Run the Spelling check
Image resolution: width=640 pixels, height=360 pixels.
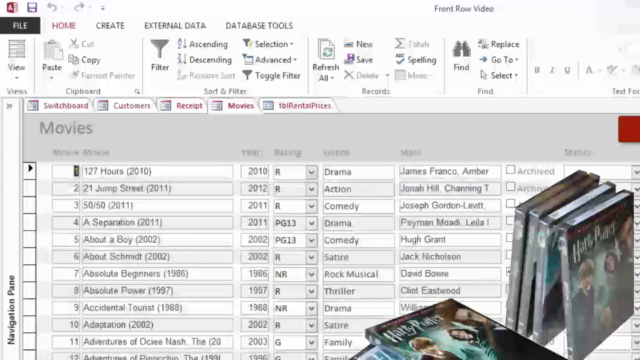tap(416, 60)
